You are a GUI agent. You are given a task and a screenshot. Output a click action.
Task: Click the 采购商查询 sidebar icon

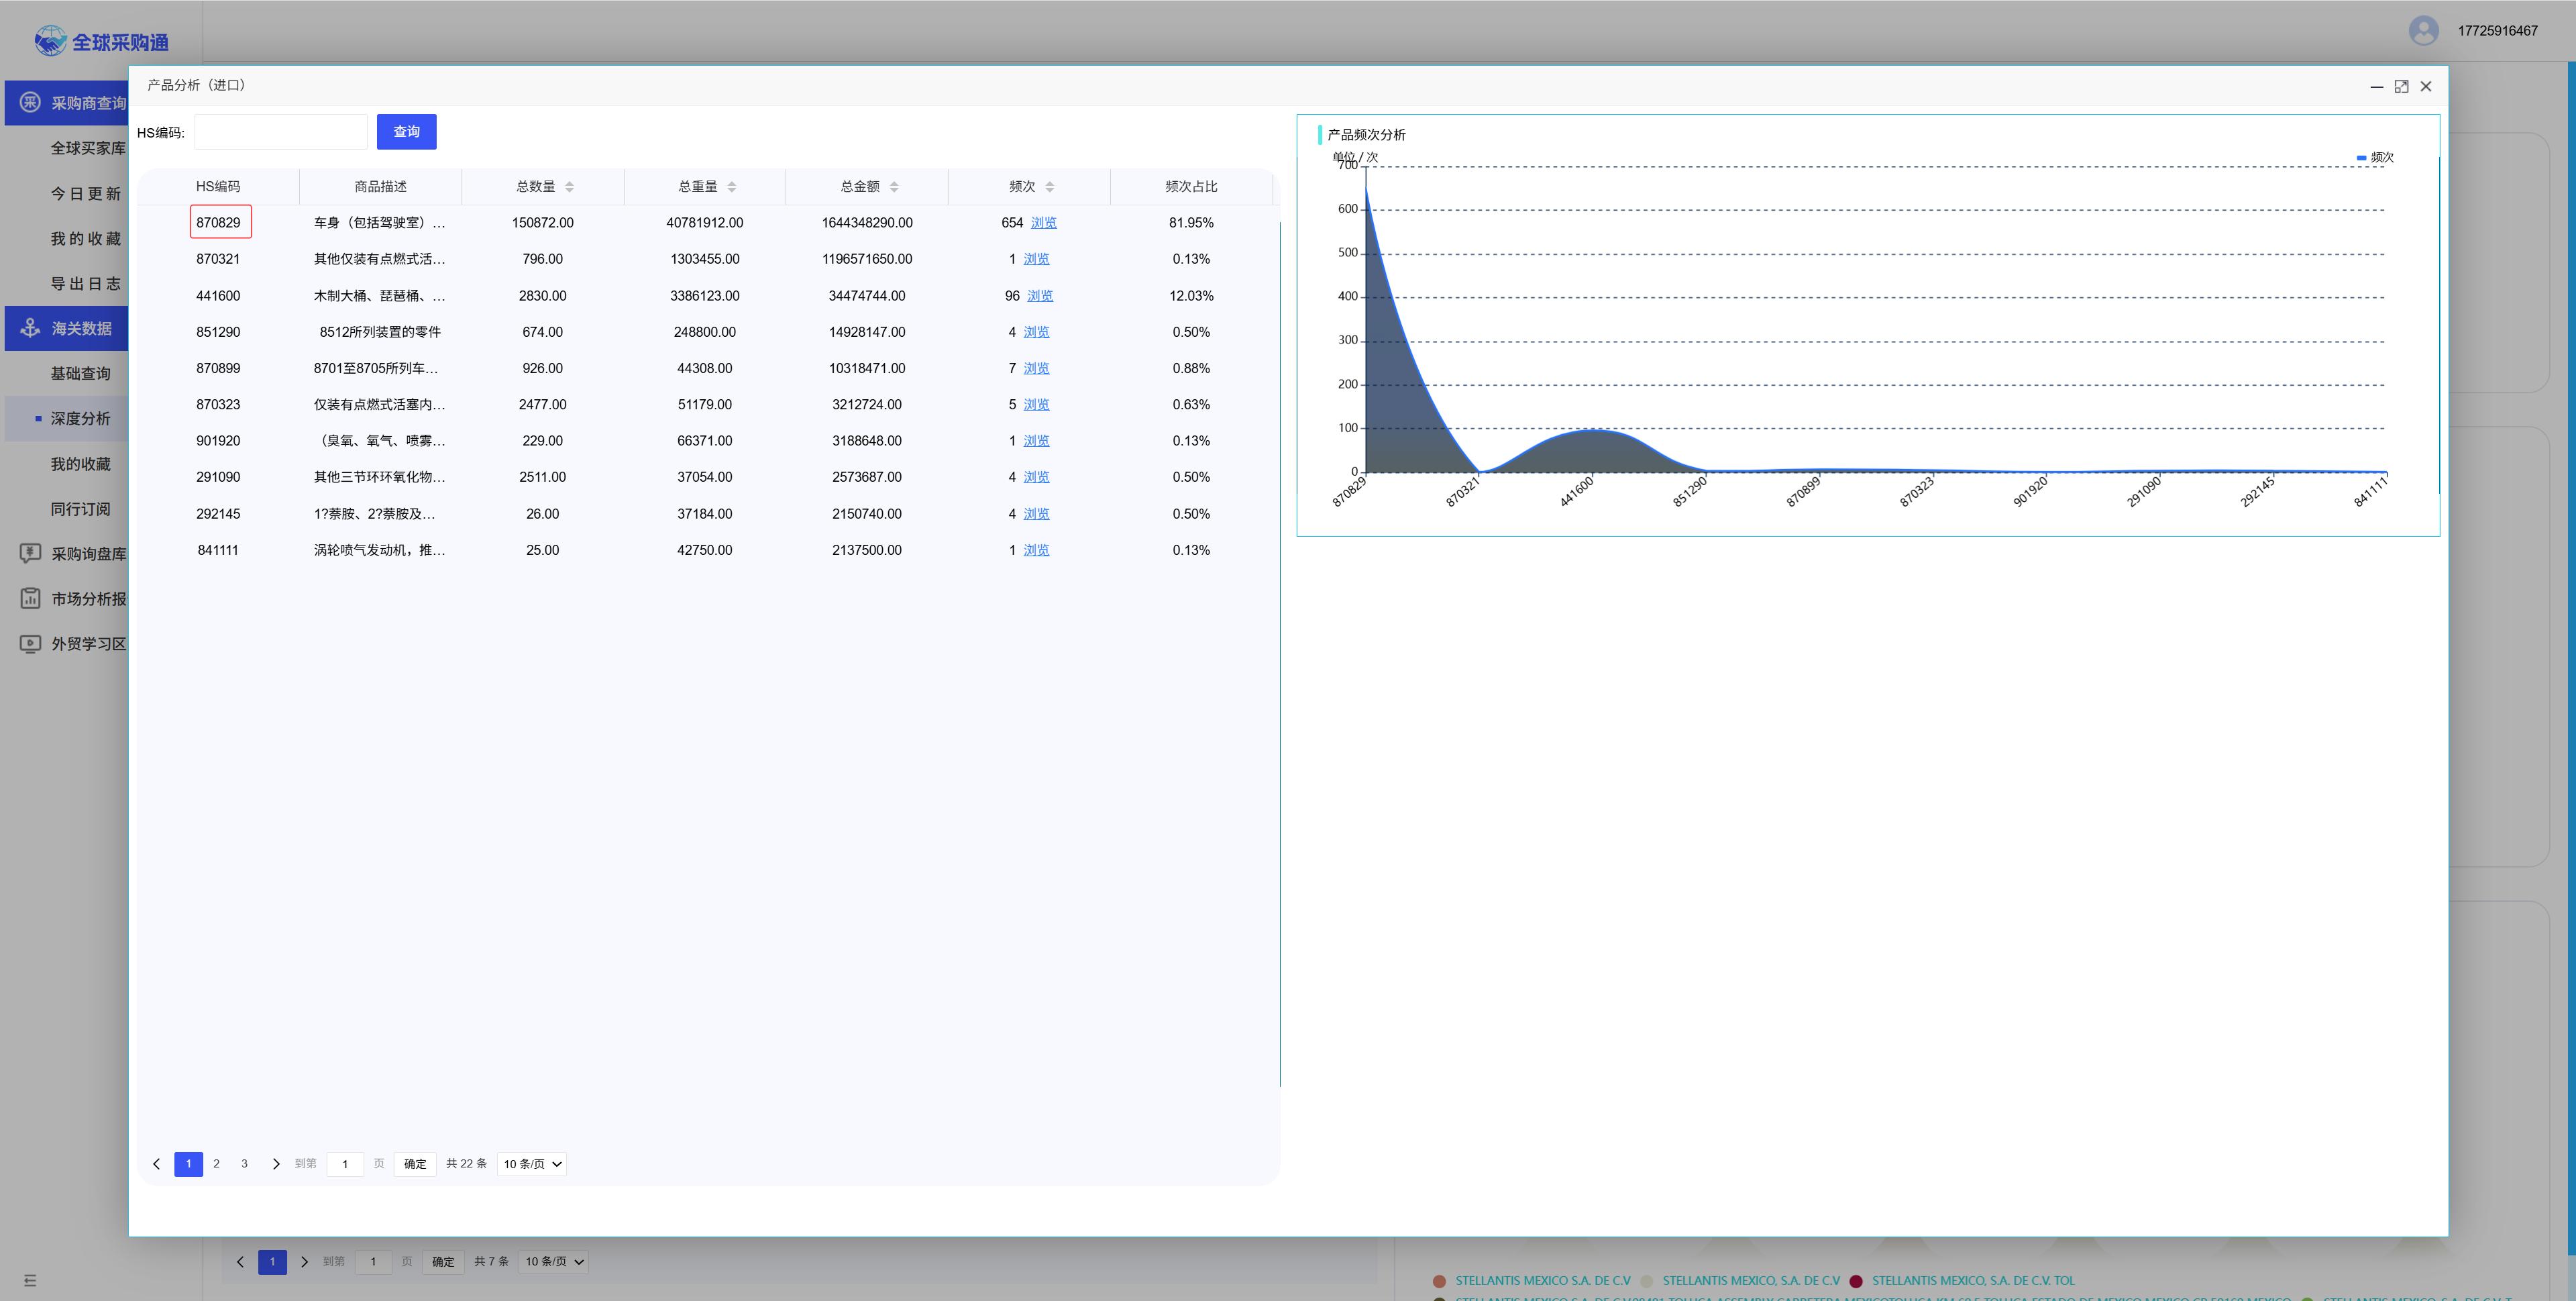[x=30, y=103]
